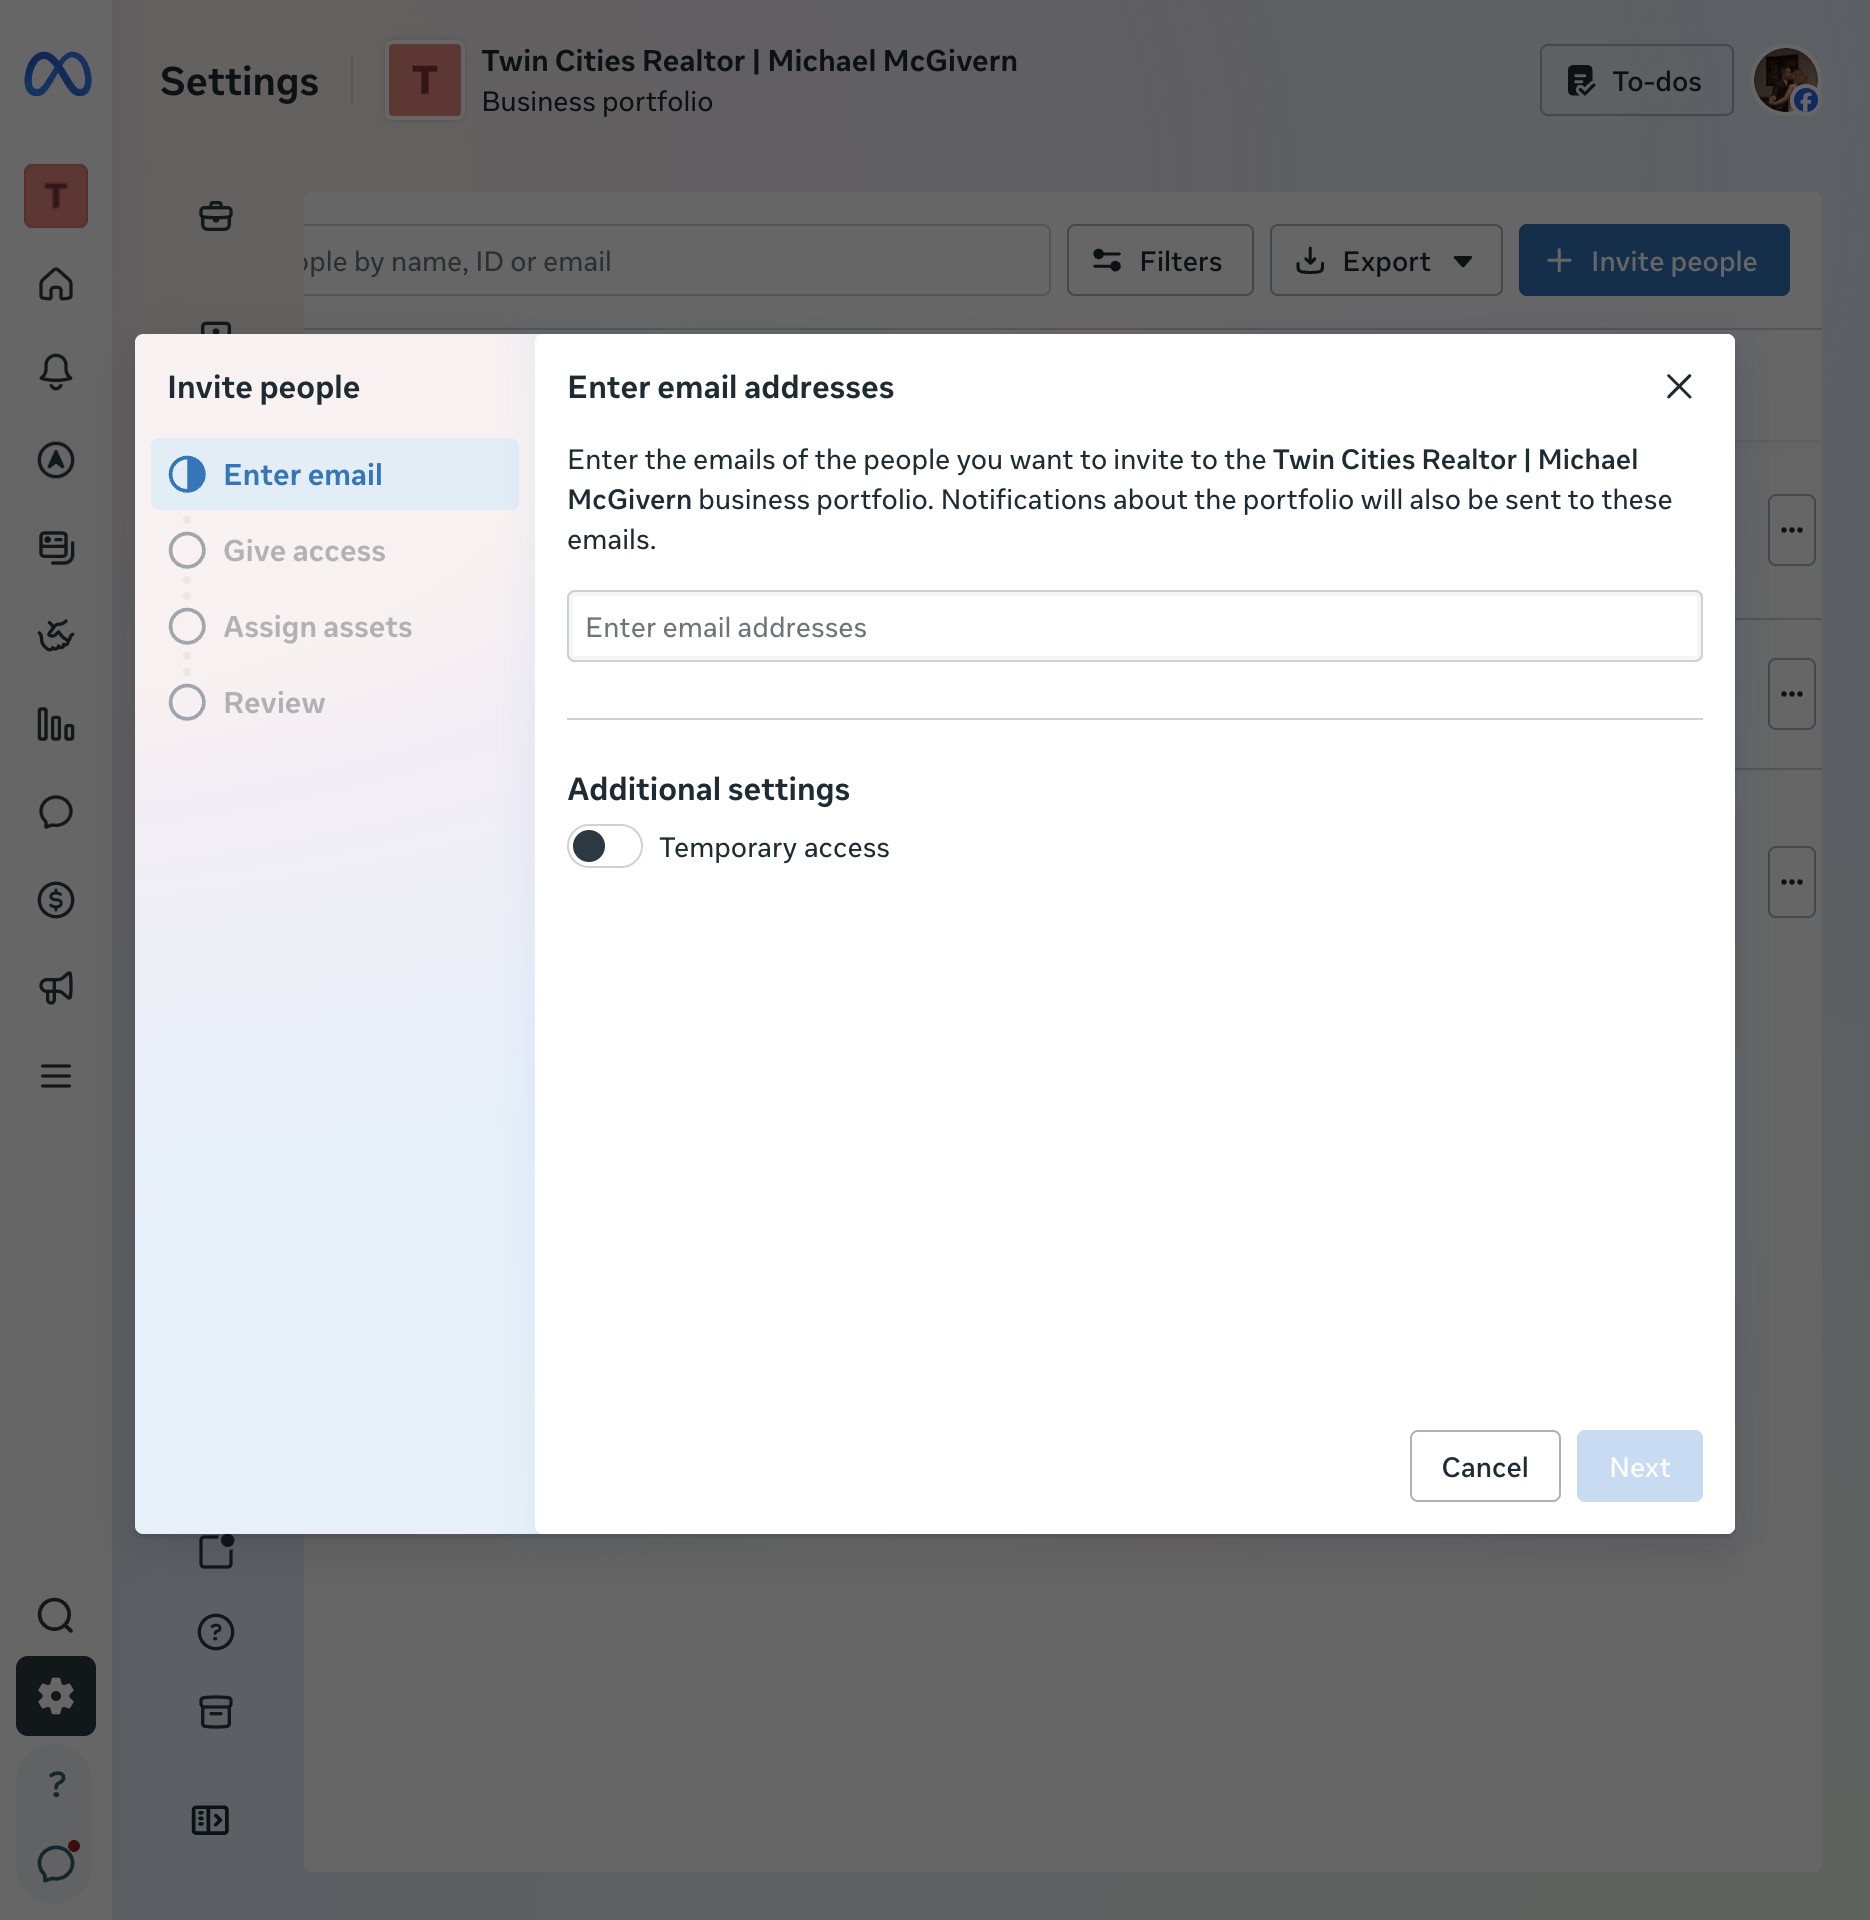Open archive box icon in settings nav
The height and width of the screenshot is (1920, 1870).
click(216, 1712)
